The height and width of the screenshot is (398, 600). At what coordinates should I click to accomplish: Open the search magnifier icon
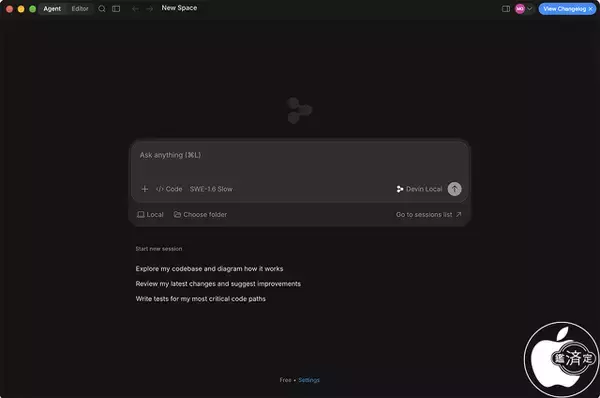(x=102, y=8)
